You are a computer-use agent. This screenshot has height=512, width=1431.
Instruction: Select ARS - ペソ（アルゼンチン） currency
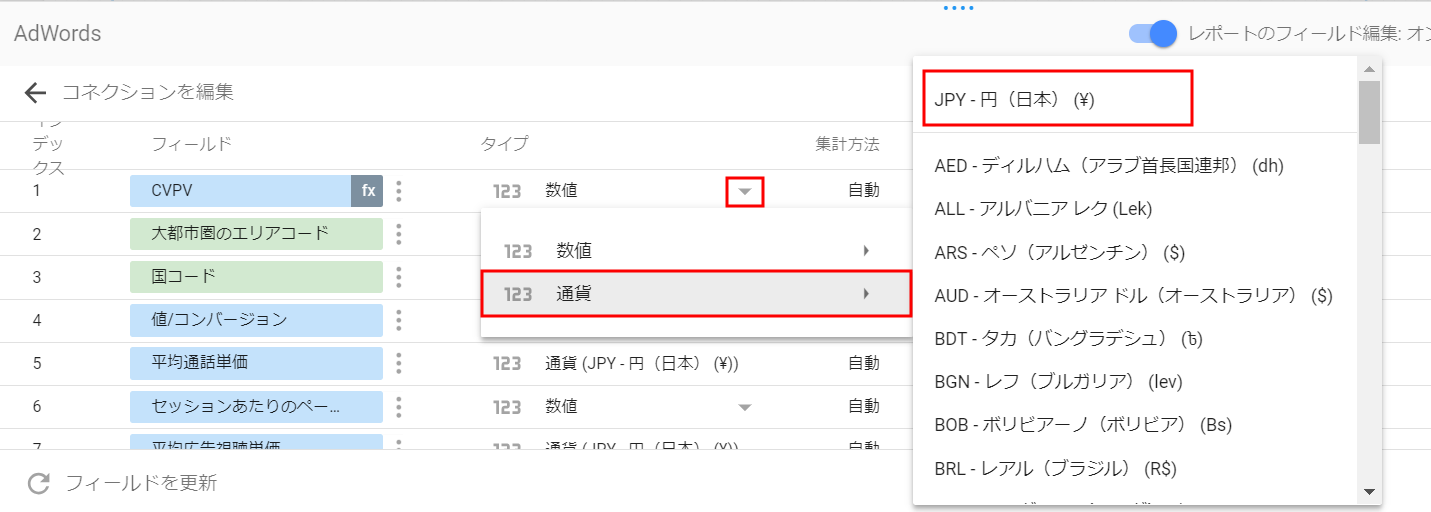[x=1135, y=252]
